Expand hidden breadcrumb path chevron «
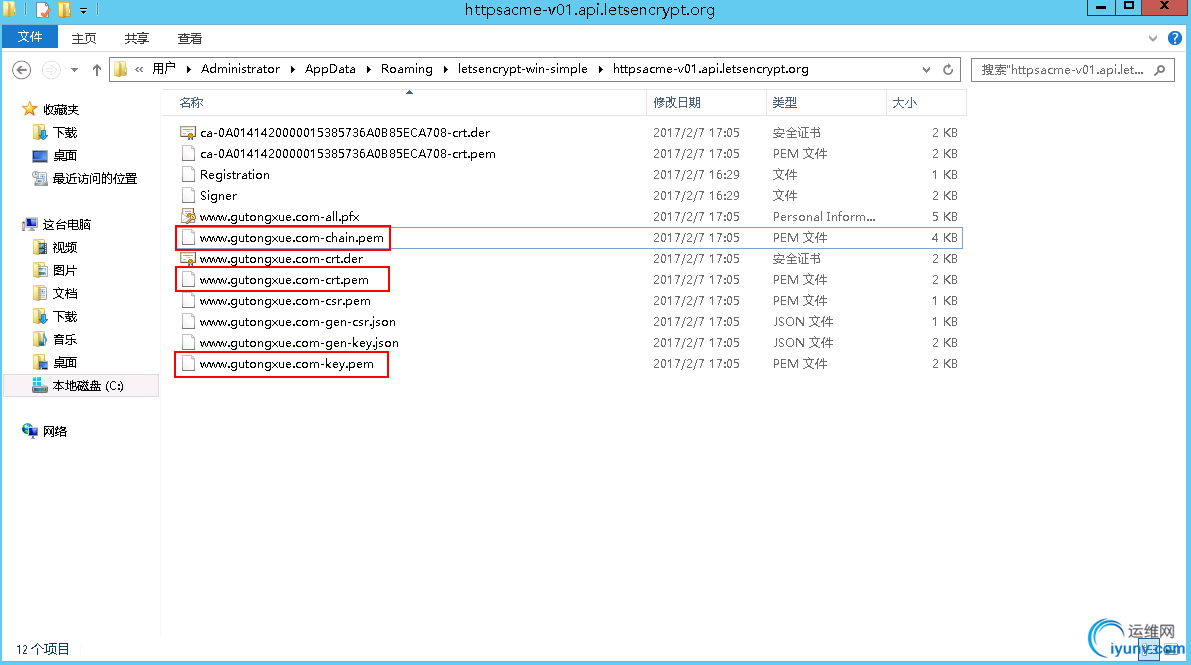 click(139, 69)
